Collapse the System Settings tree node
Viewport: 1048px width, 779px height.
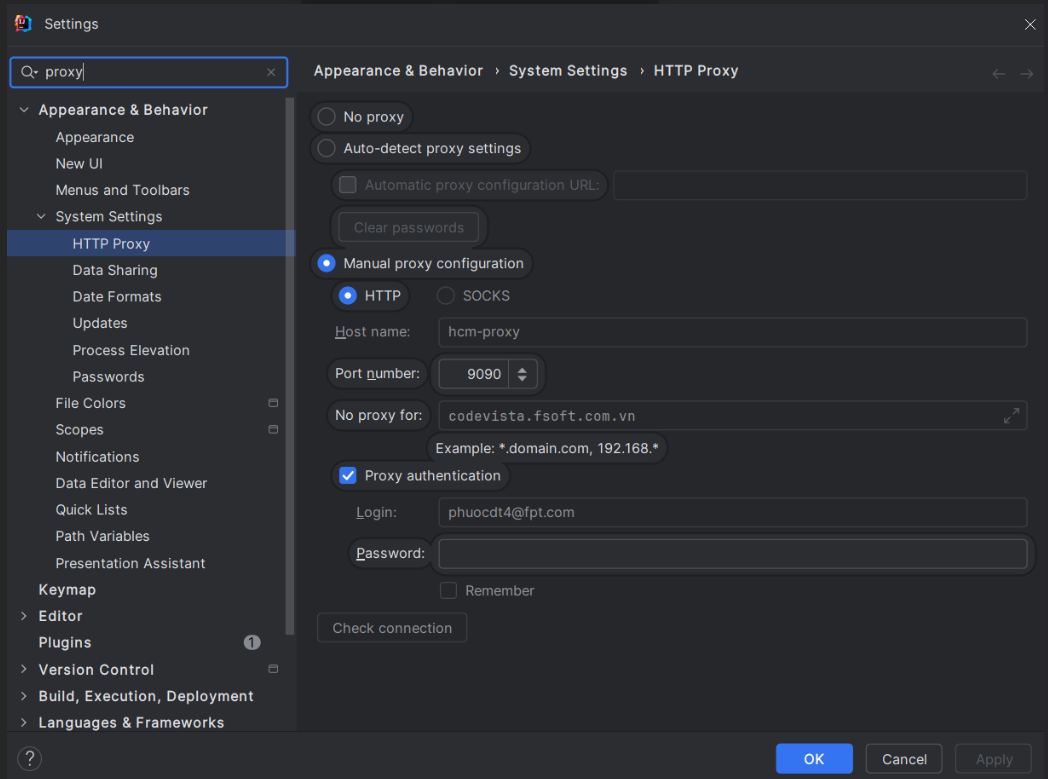[x=41, y=217]
